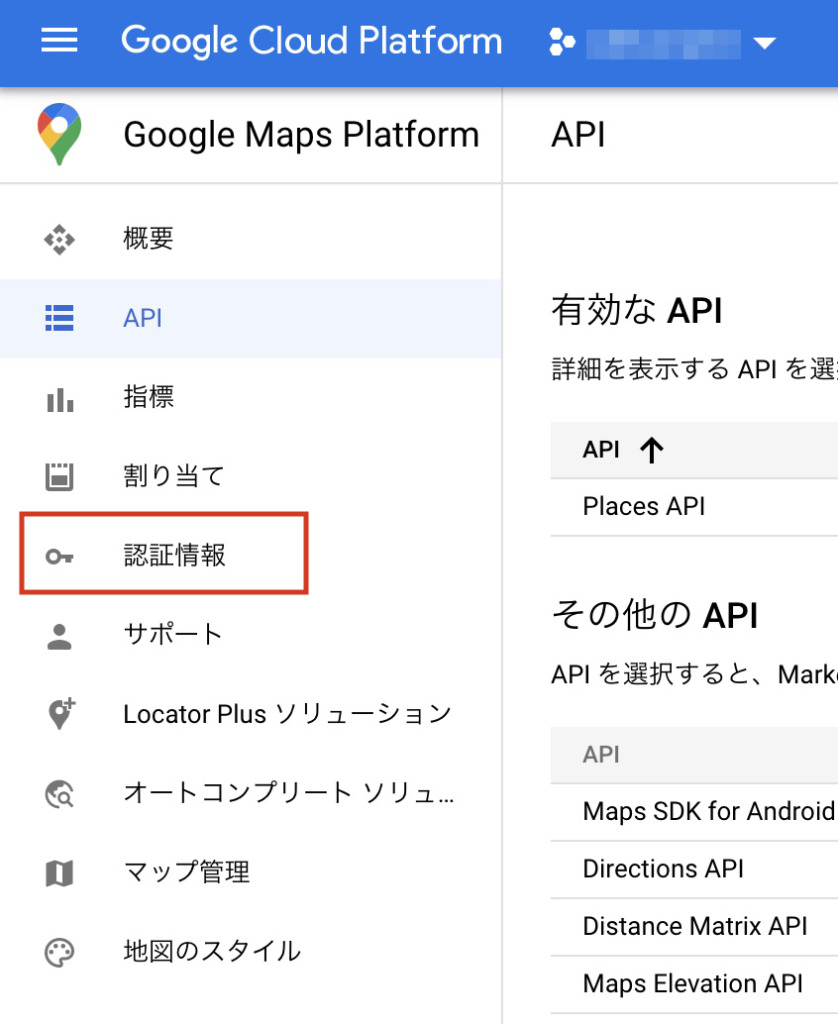This screenshot has width=838, height=1024.
Task: Click the quota icon beside 割り当て
Action: 59,476
